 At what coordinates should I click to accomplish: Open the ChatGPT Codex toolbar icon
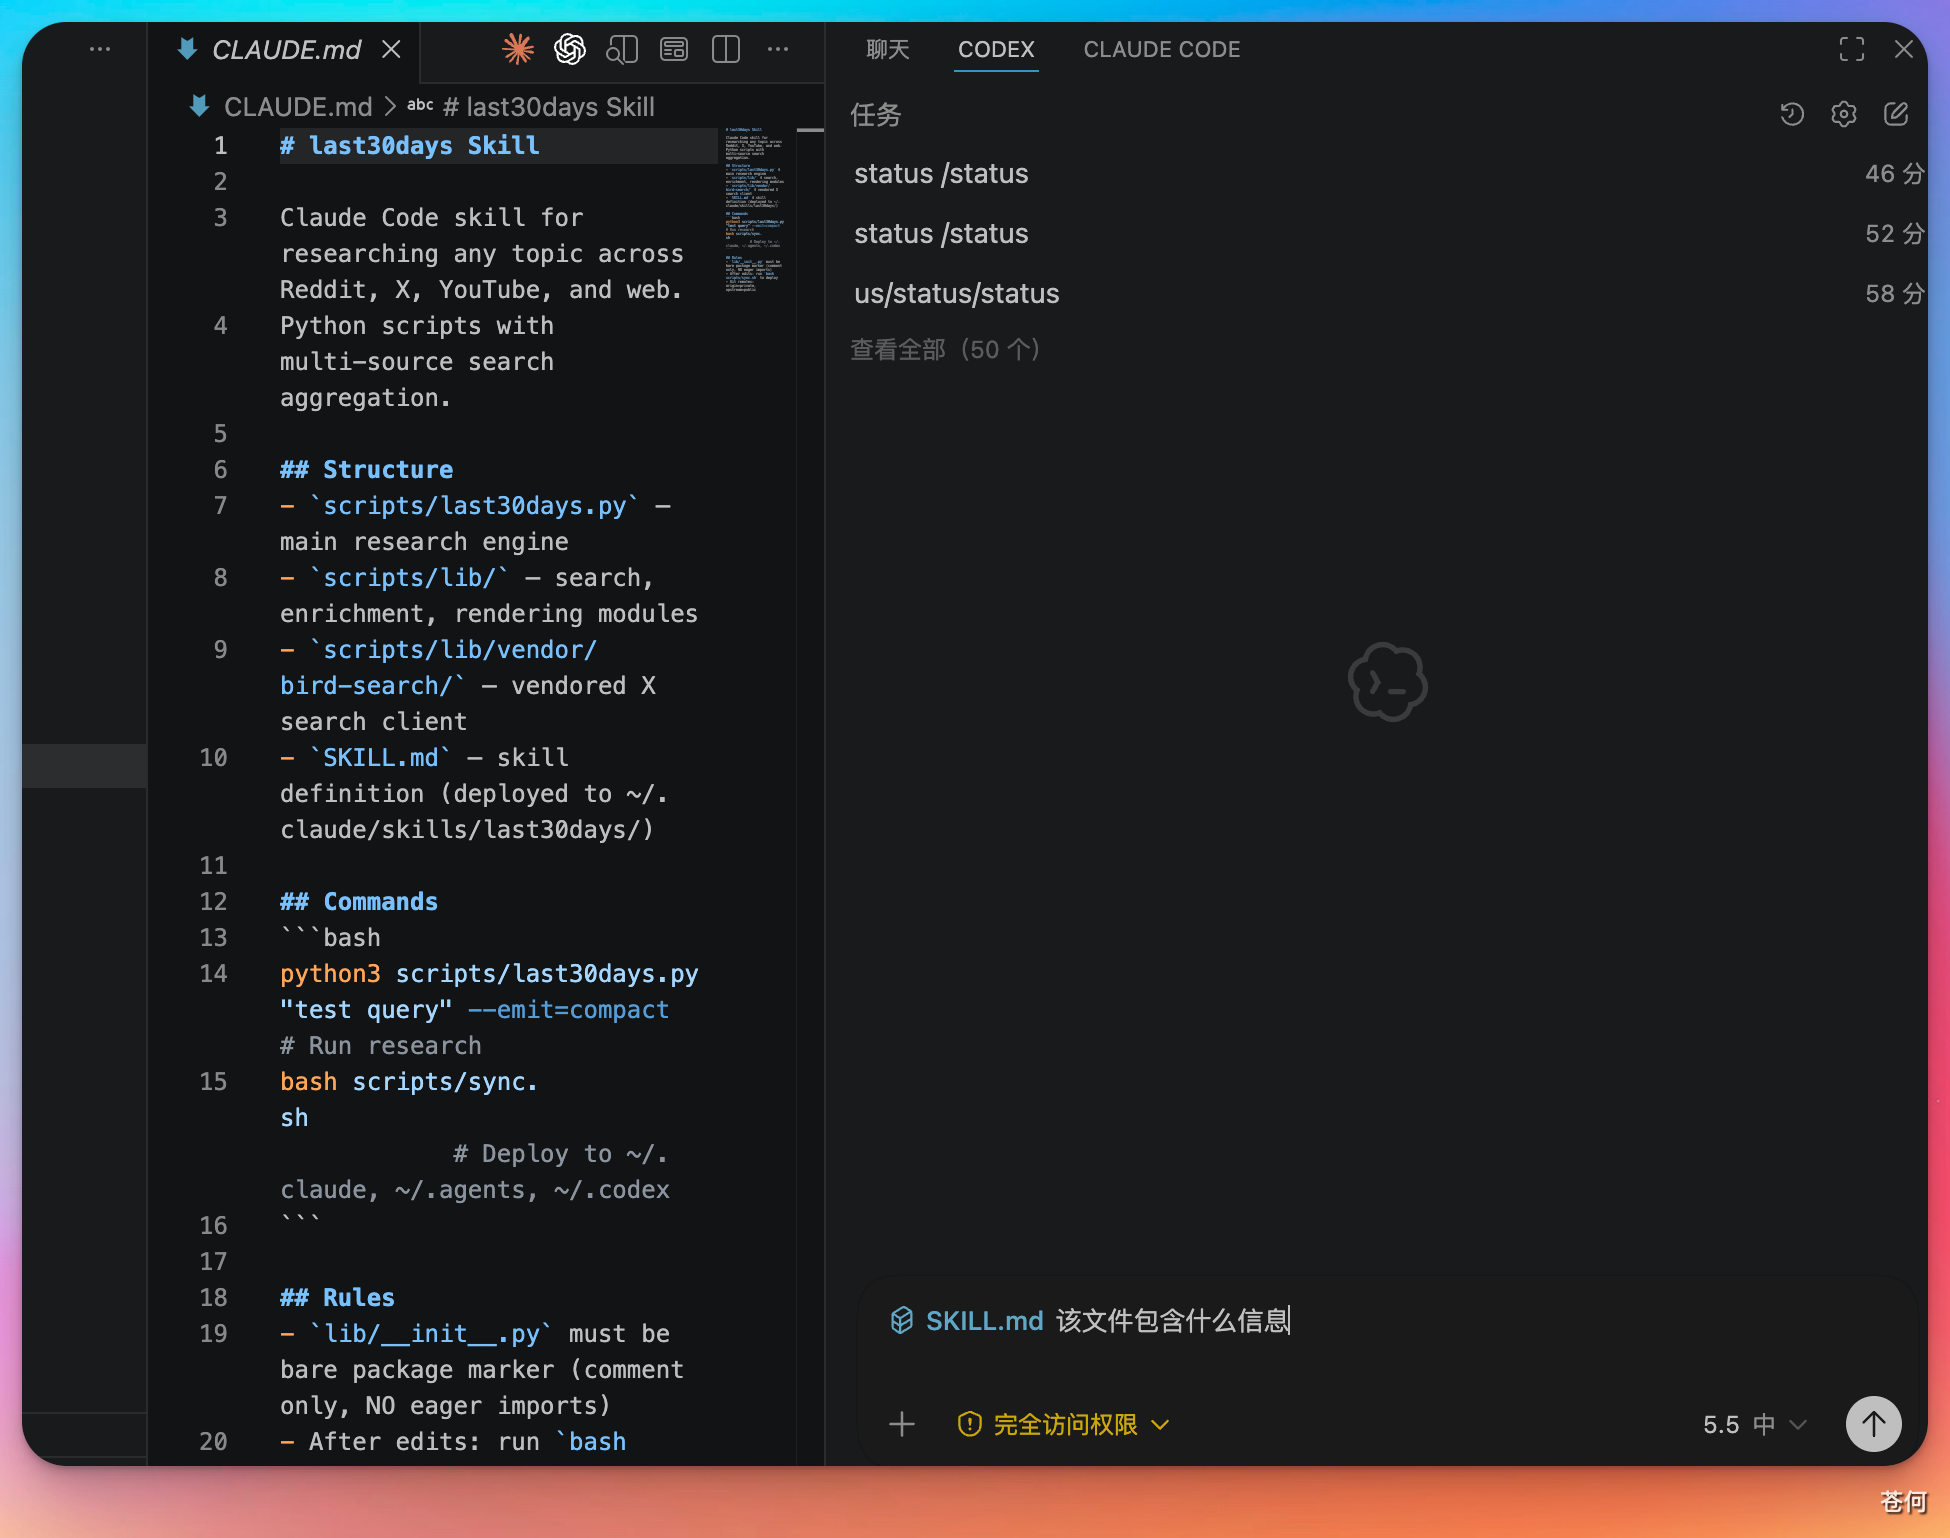(x=570, y=49)
